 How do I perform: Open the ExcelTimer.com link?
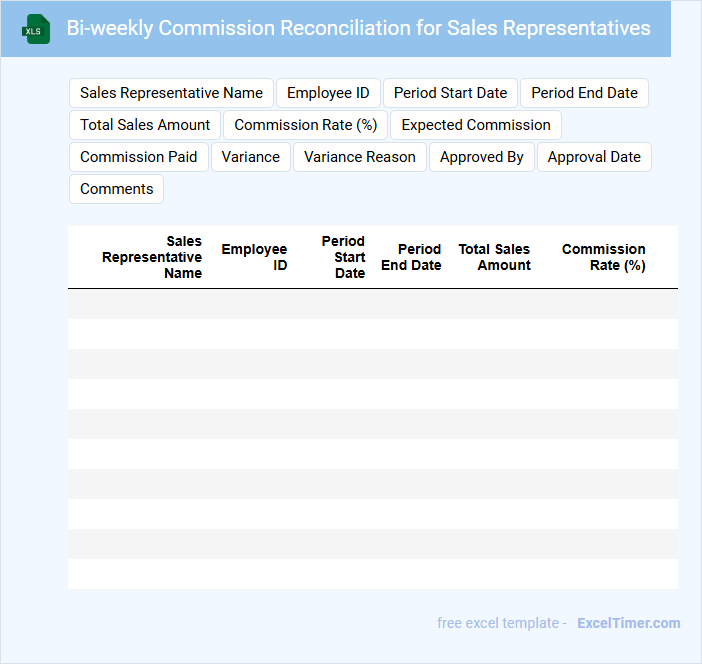tap(628, 623)
